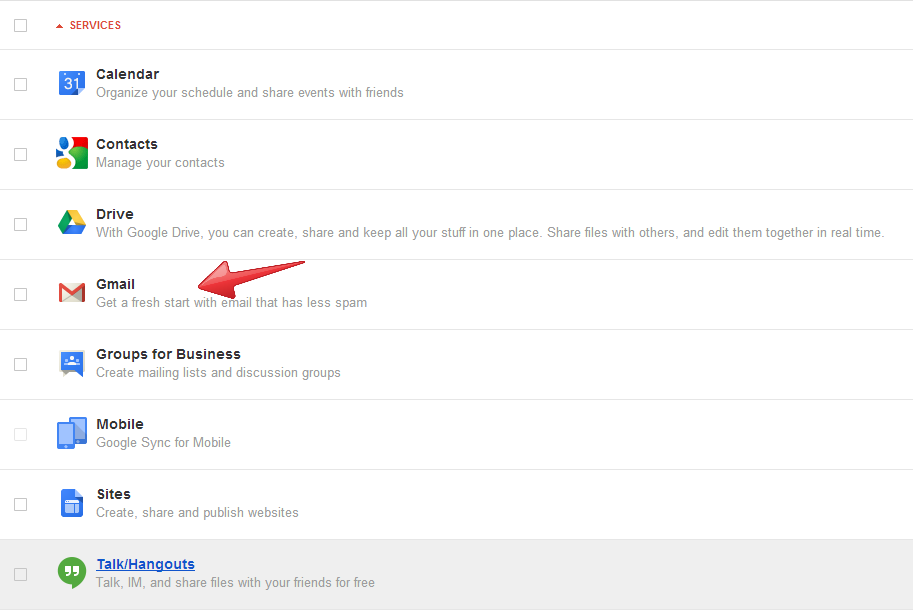Open the Mobile service title

(x=120, y=424)
